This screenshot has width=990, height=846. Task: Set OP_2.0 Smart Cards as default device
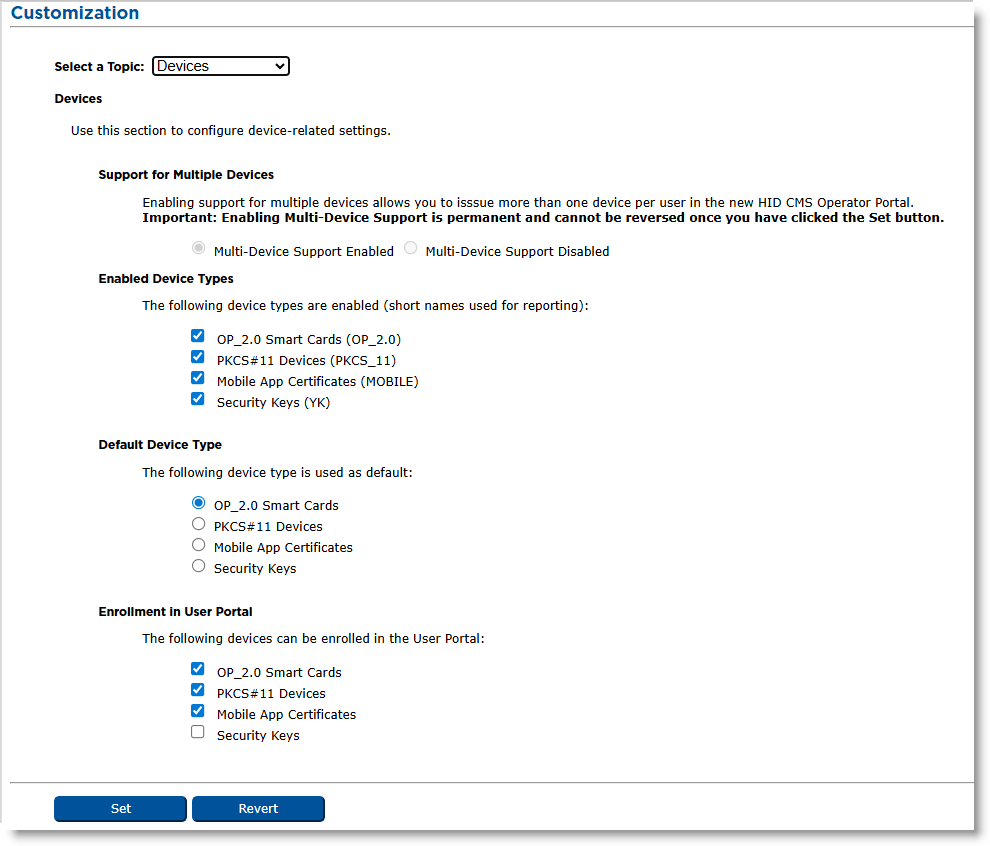198,503
